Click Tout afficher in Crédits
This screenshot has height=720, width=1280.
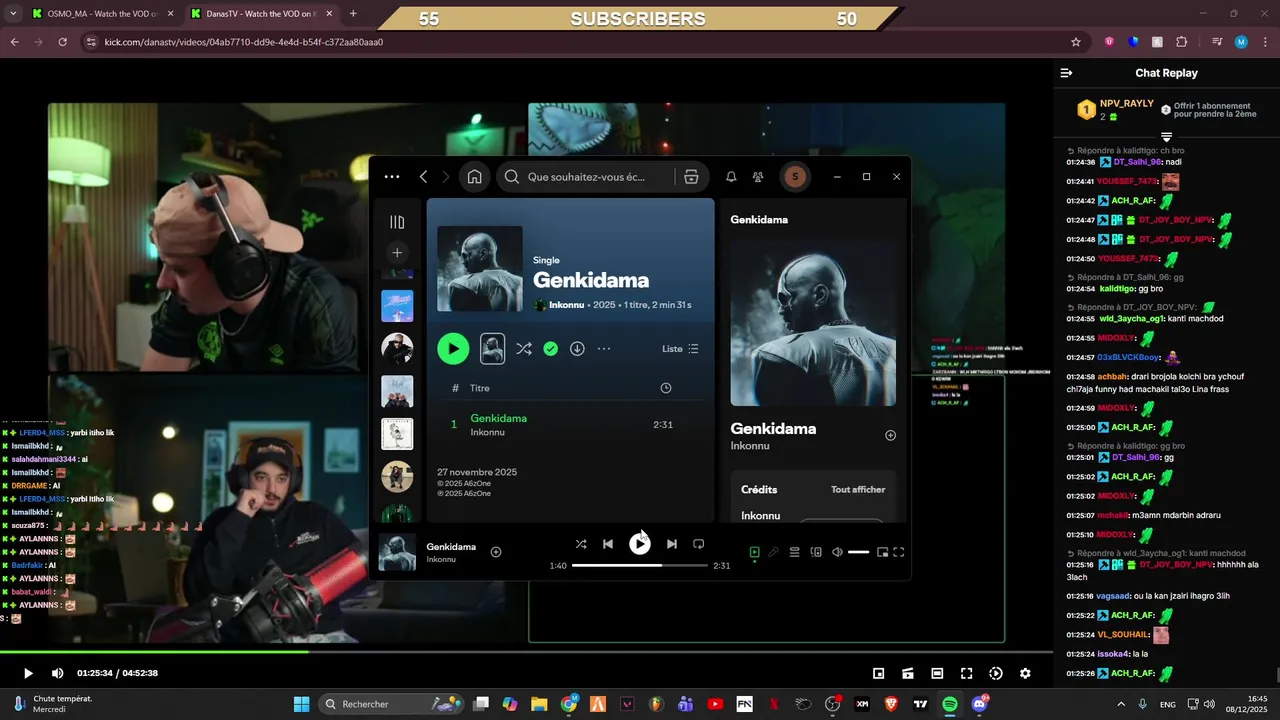[x=858, y=490]
